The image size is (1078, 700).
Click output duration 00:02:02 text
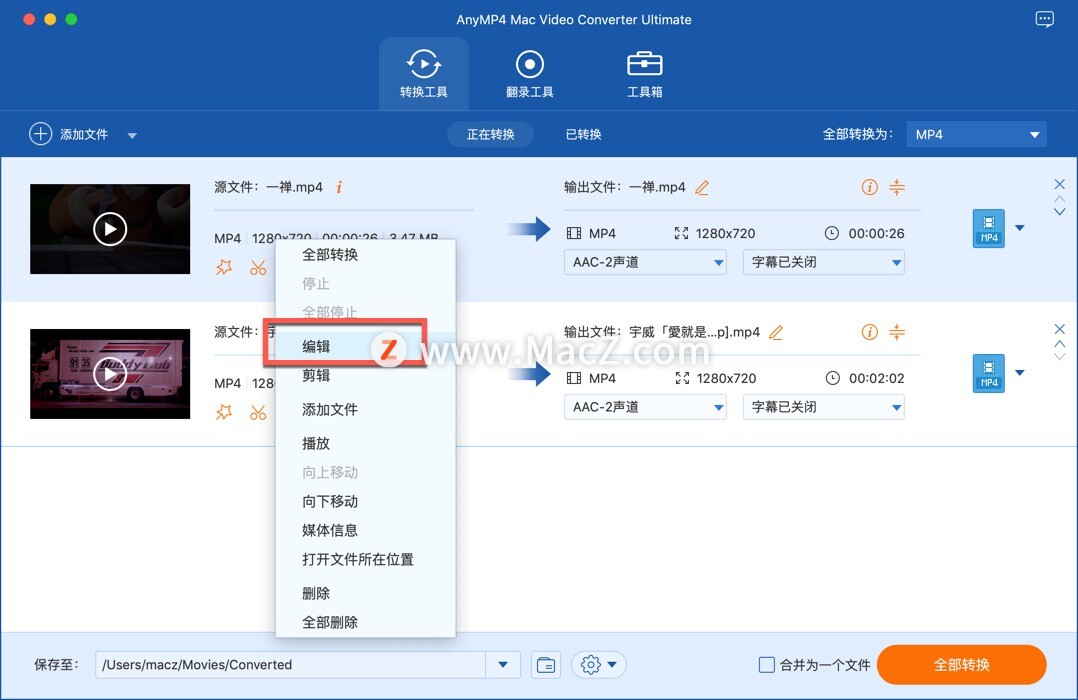coord(877,378)
